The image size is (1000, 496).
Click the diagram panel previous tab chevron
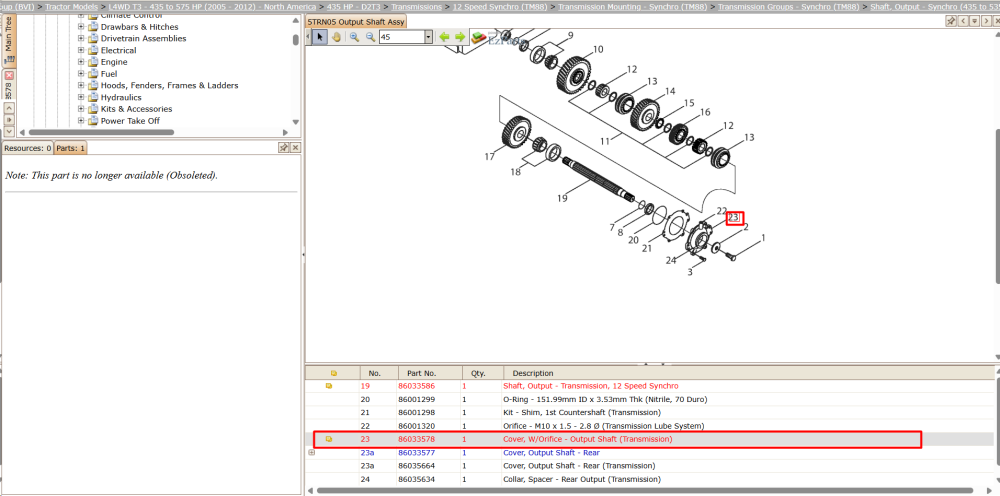point(964,21)
